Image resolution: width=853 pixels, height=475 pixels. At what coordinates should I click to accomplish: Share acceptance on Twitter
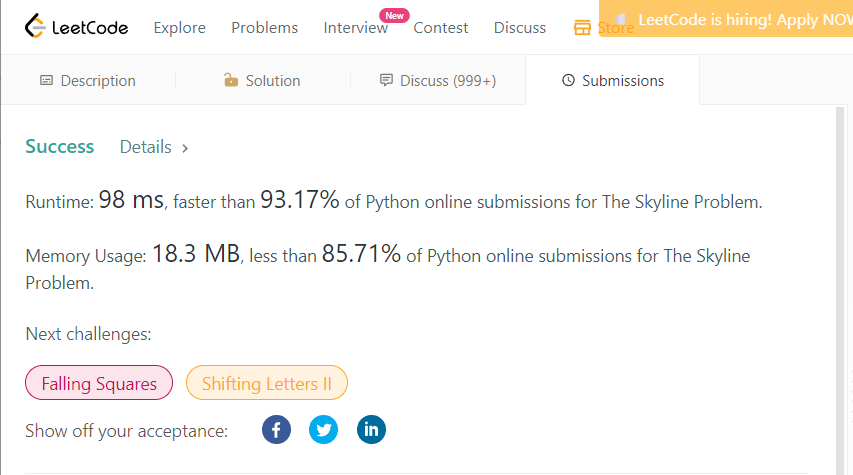324,430
